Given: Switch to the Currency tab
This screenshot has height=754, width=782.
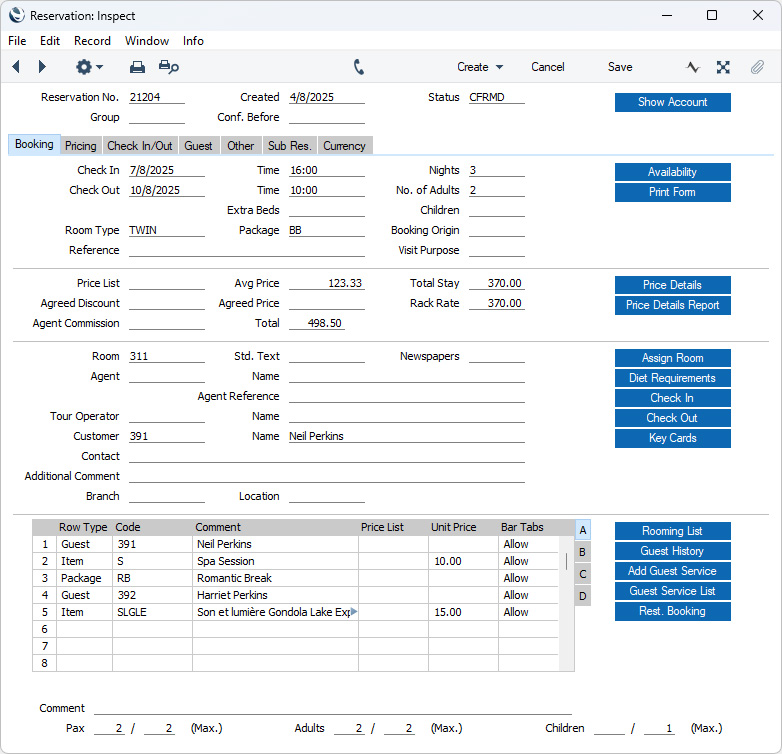Looking at the screenshot, I should (x=345, y=146).
